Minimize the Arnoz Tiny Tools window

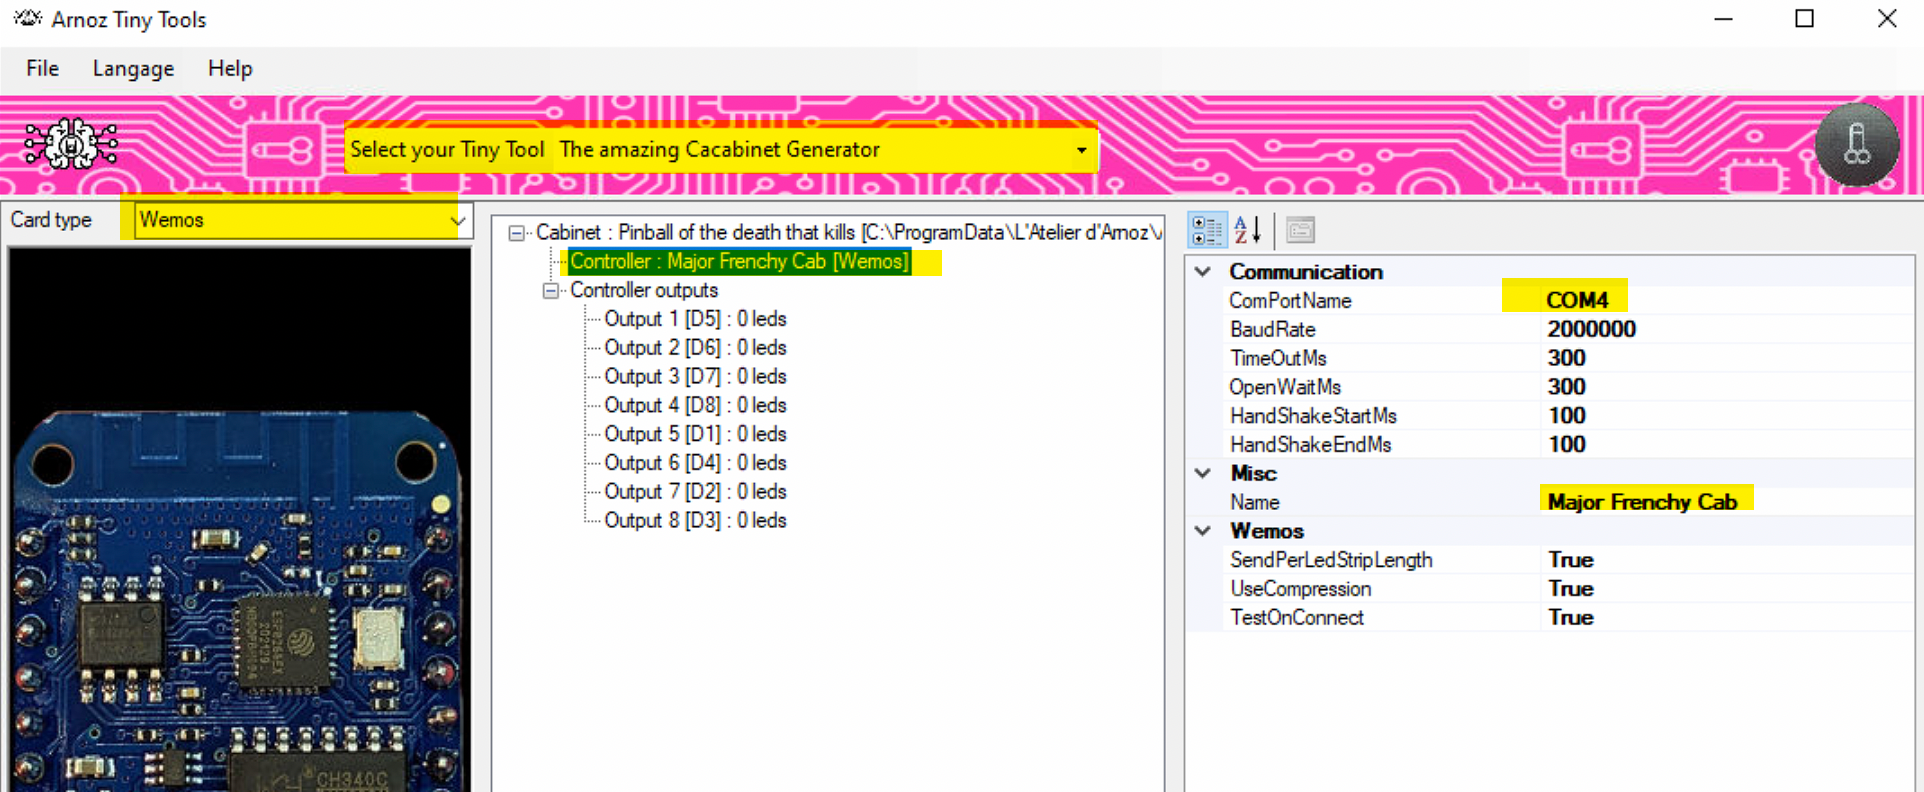1723,19
